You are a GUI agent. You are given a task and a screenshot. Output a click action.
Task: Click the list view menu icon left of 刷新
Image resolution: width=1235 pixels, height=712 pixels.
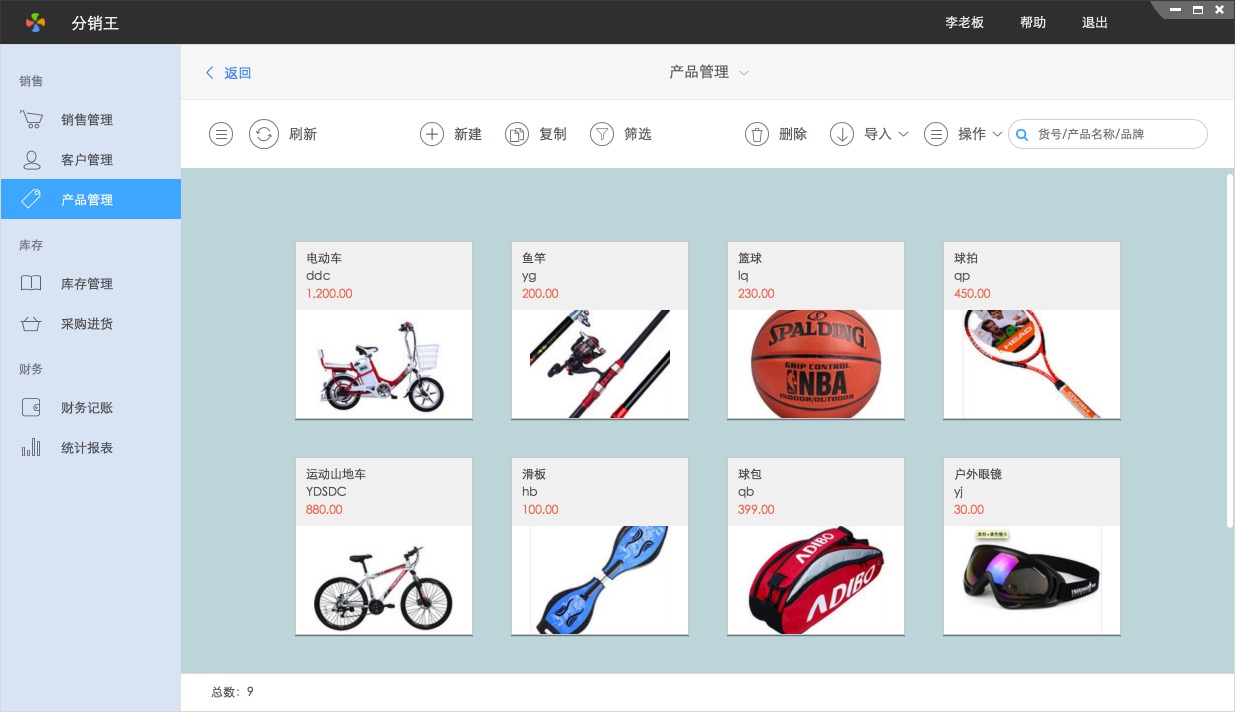221,134
